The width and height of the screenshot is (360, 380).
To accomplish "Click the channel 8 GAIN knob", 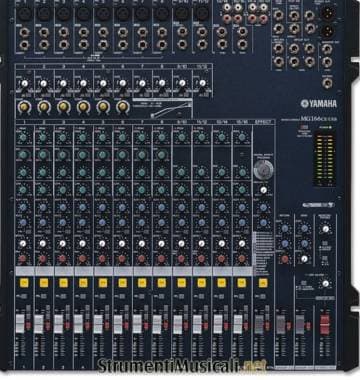I will (162, 83).
